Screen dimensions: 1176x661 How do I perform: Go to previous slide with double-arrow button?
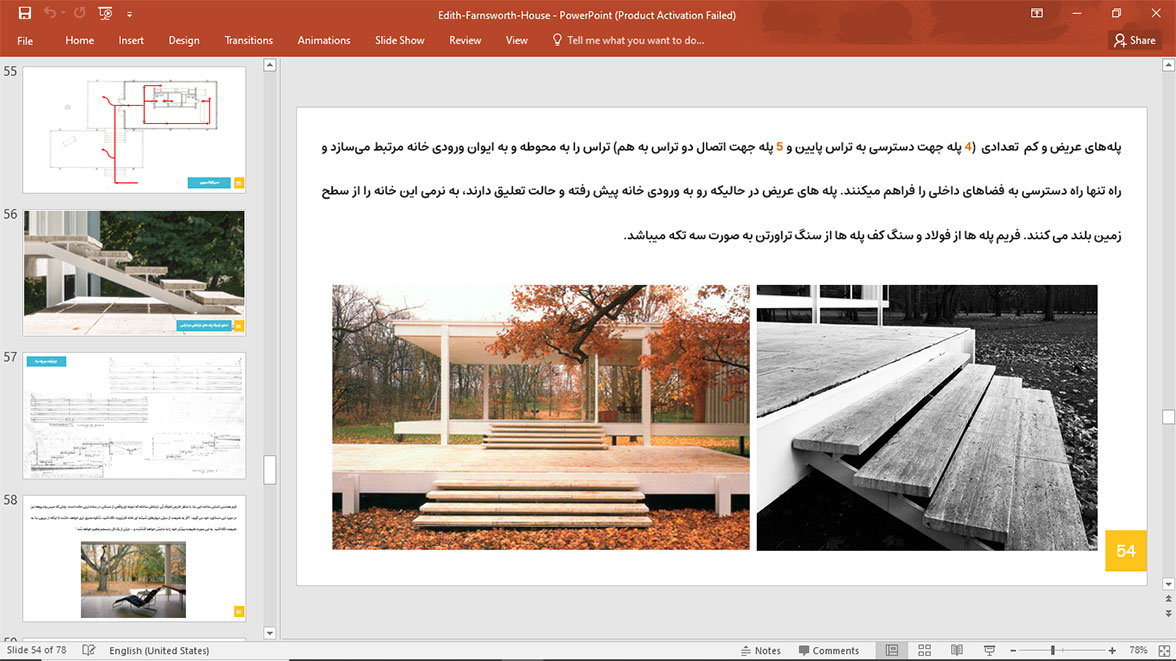[x=1168, y=599]
